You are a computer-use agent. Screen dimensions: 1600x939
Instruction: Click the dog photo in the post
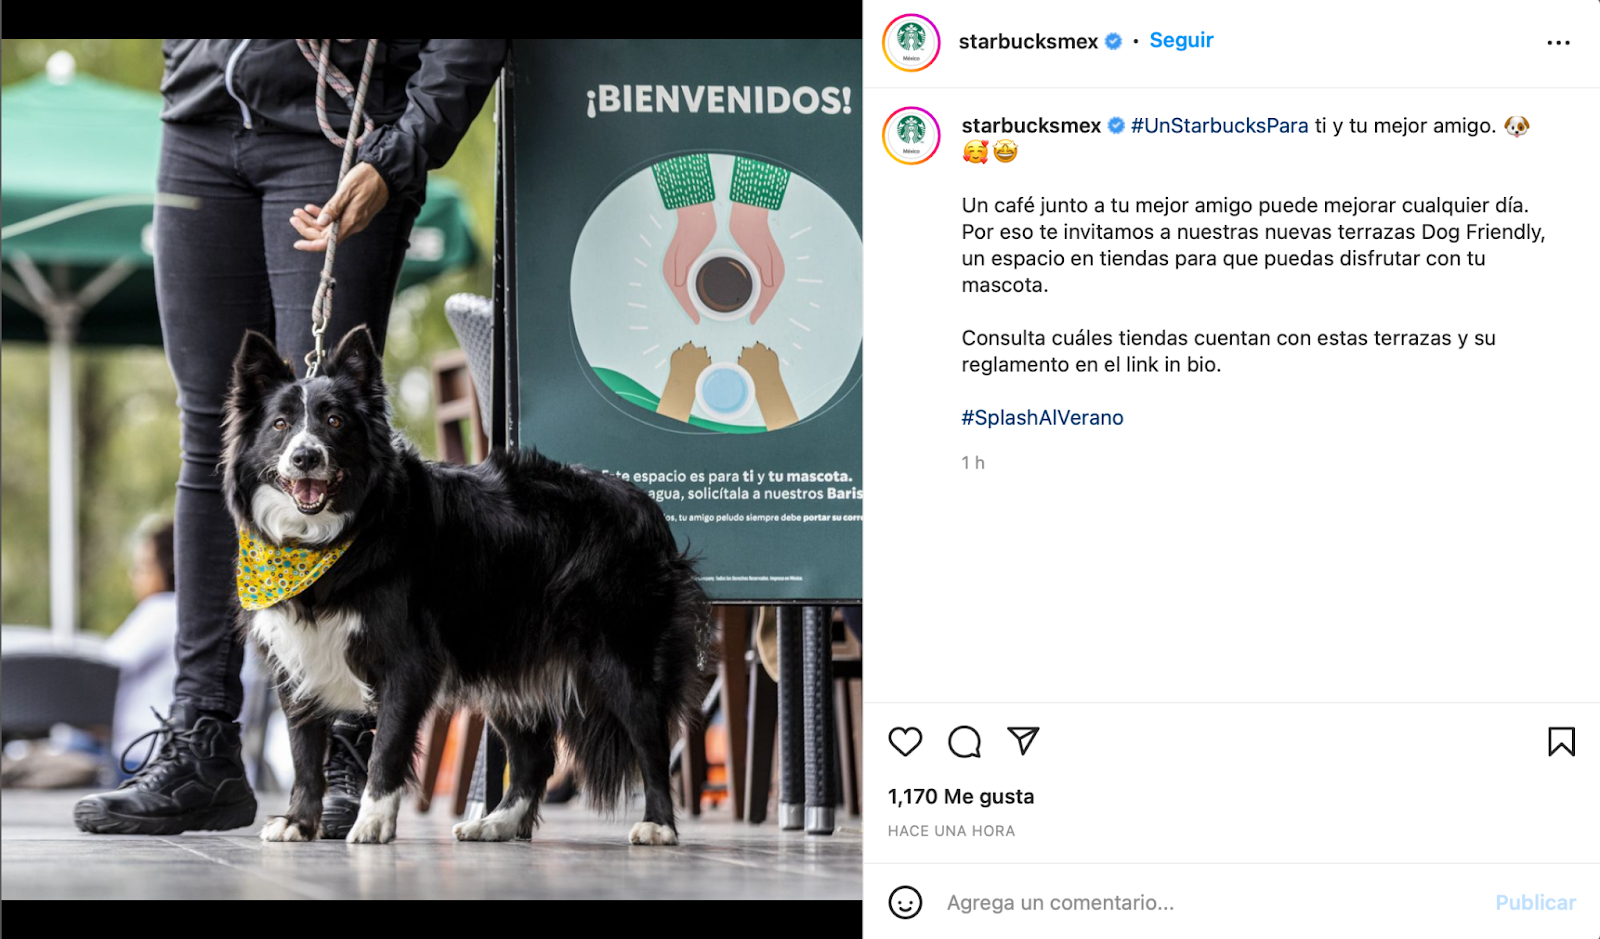431,469
